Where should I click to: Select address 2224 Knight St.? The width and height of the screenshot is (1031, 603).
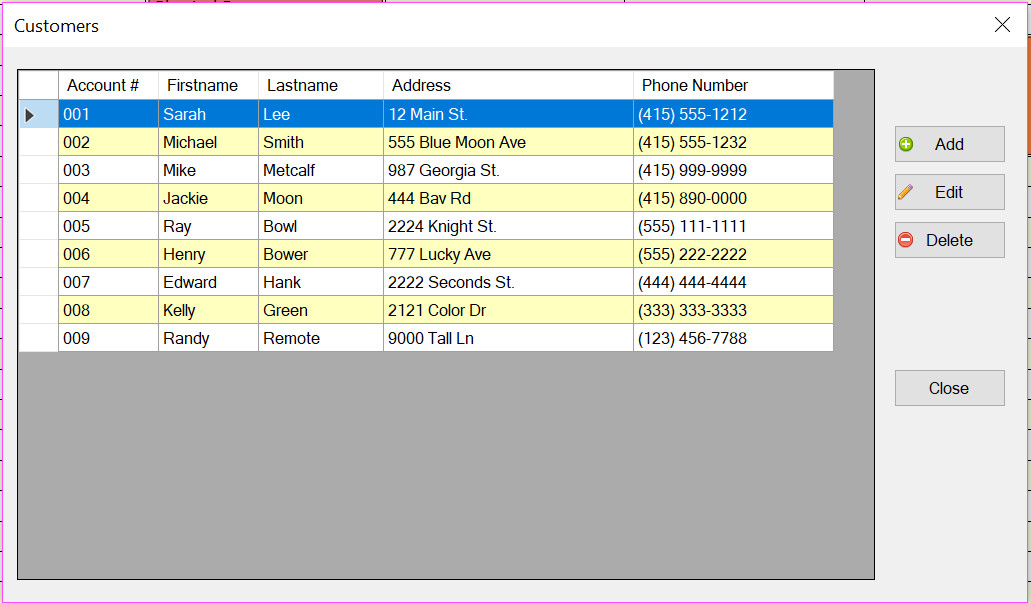[x=508, y=226]
